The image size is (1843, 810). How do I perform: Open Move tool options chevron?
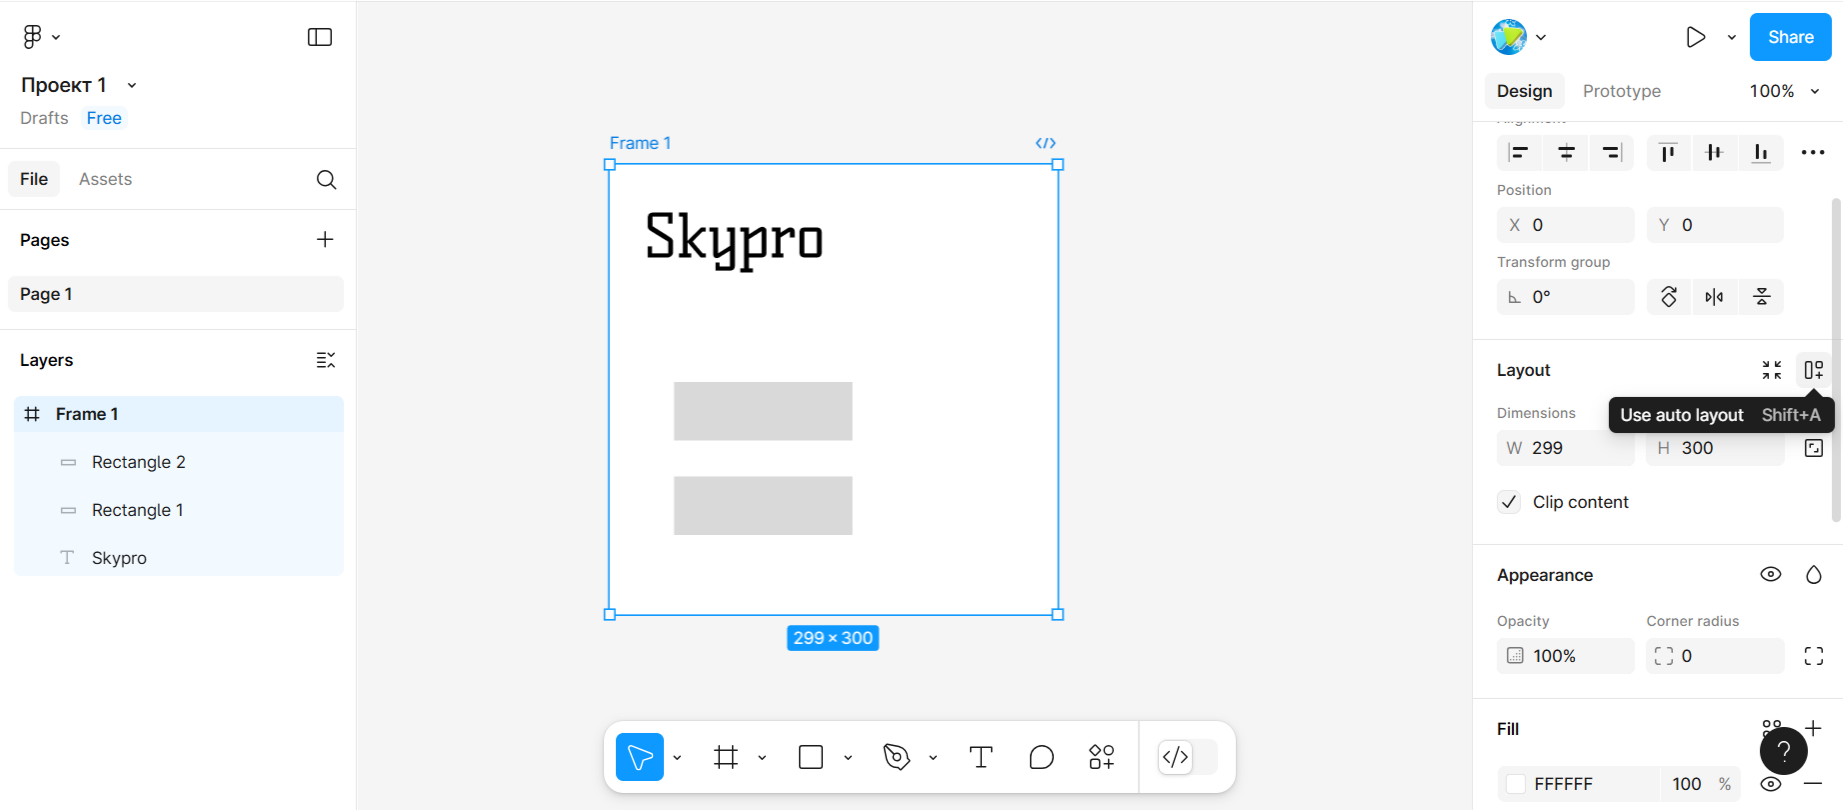(677, 758)
